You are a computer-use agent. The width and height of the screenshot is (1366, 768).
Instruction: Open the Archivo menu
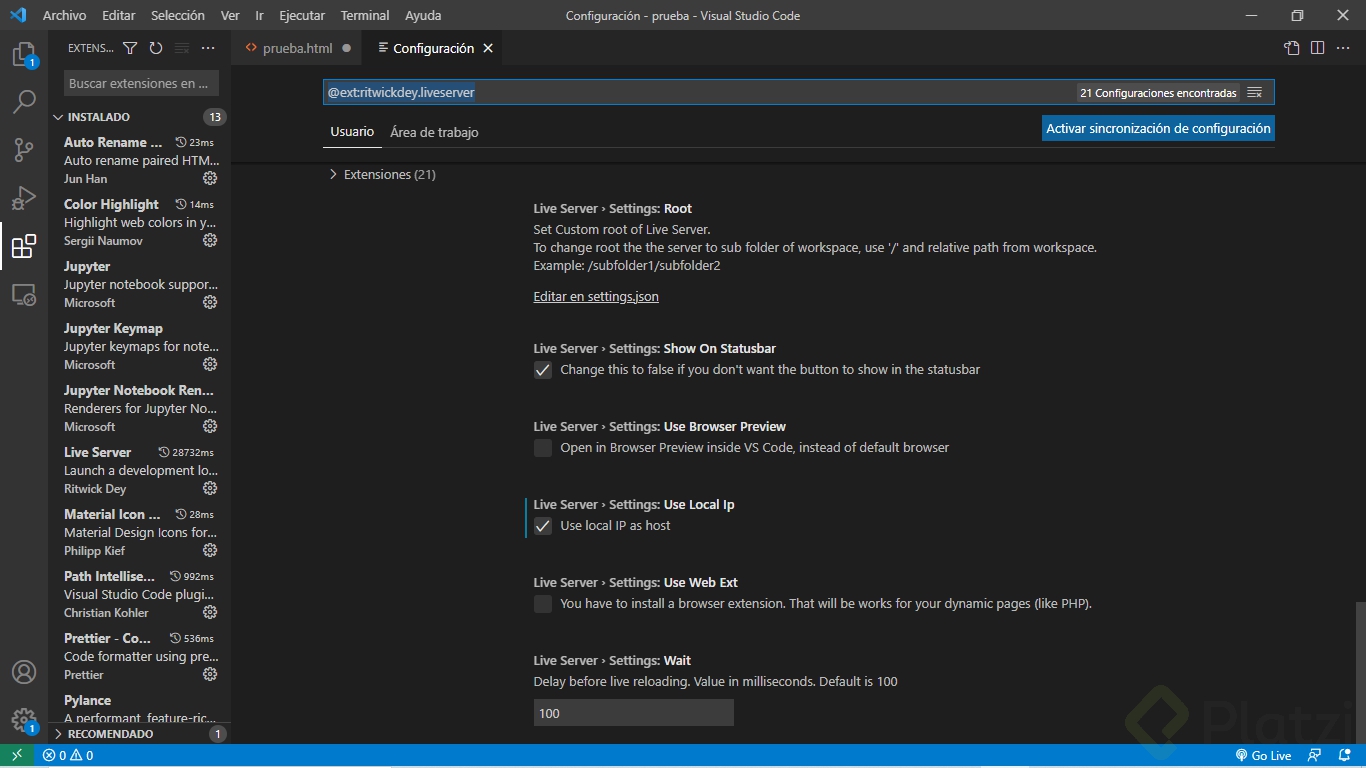pyautogui.click(x=64, y=15)
